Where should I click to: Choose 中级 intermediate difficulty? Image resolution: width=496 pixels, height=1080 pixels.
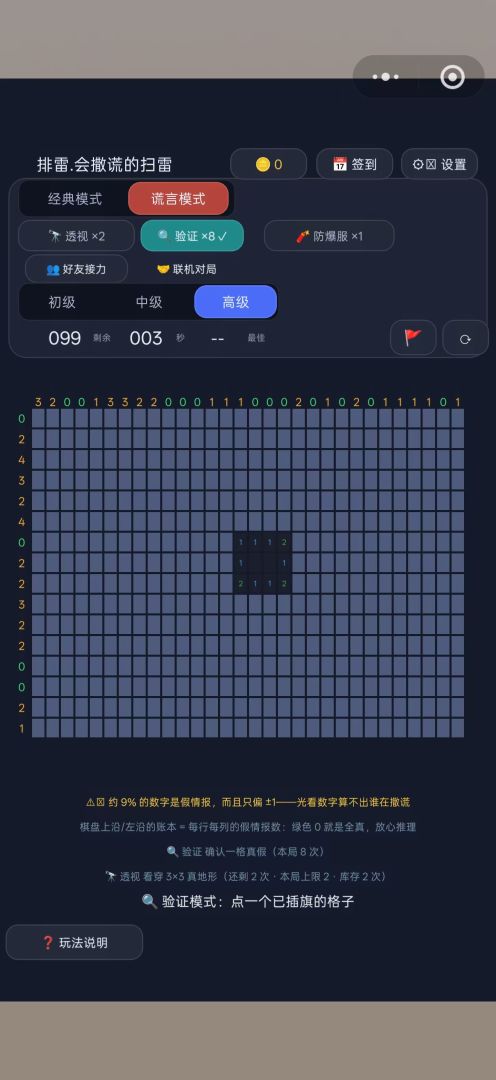(x=149, y=302)
